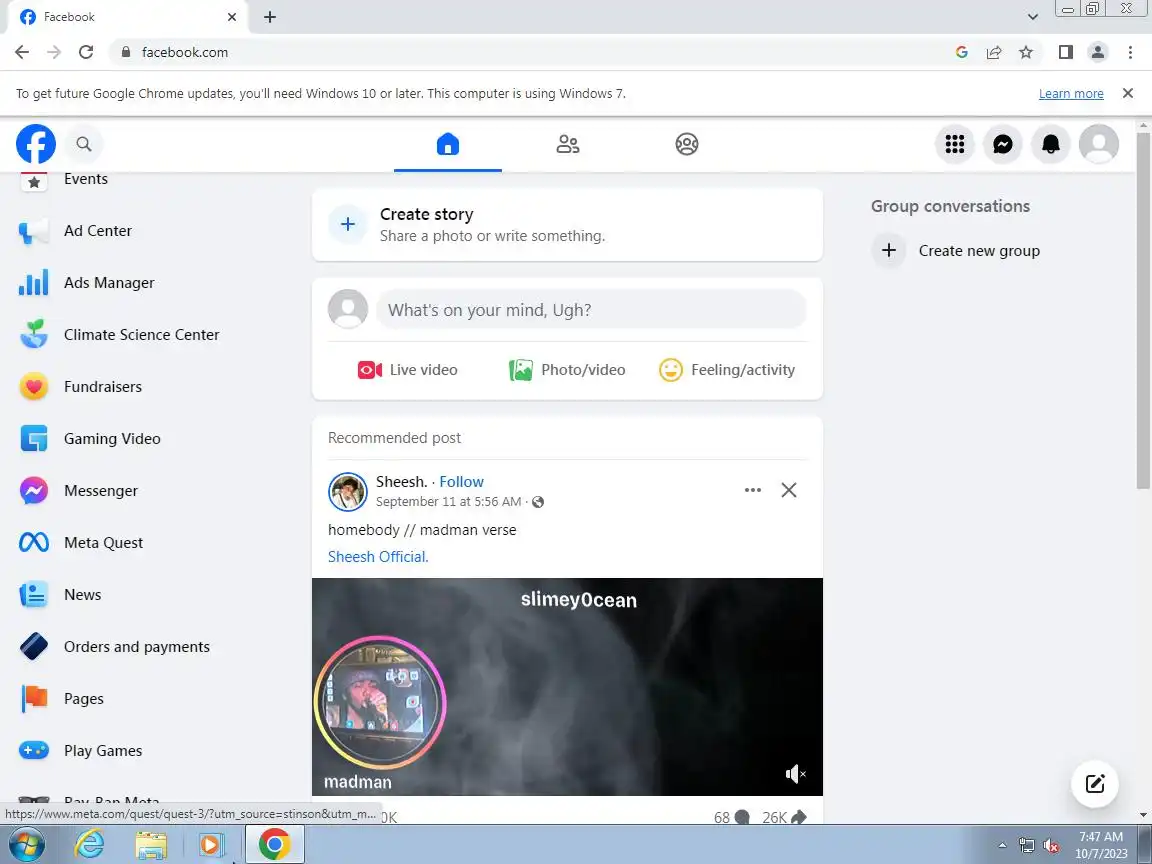Image resolution: width=1152 pixels, height=864 pixels.
Task: Click the 26K shares icon
Action: [x=799, y=817]
